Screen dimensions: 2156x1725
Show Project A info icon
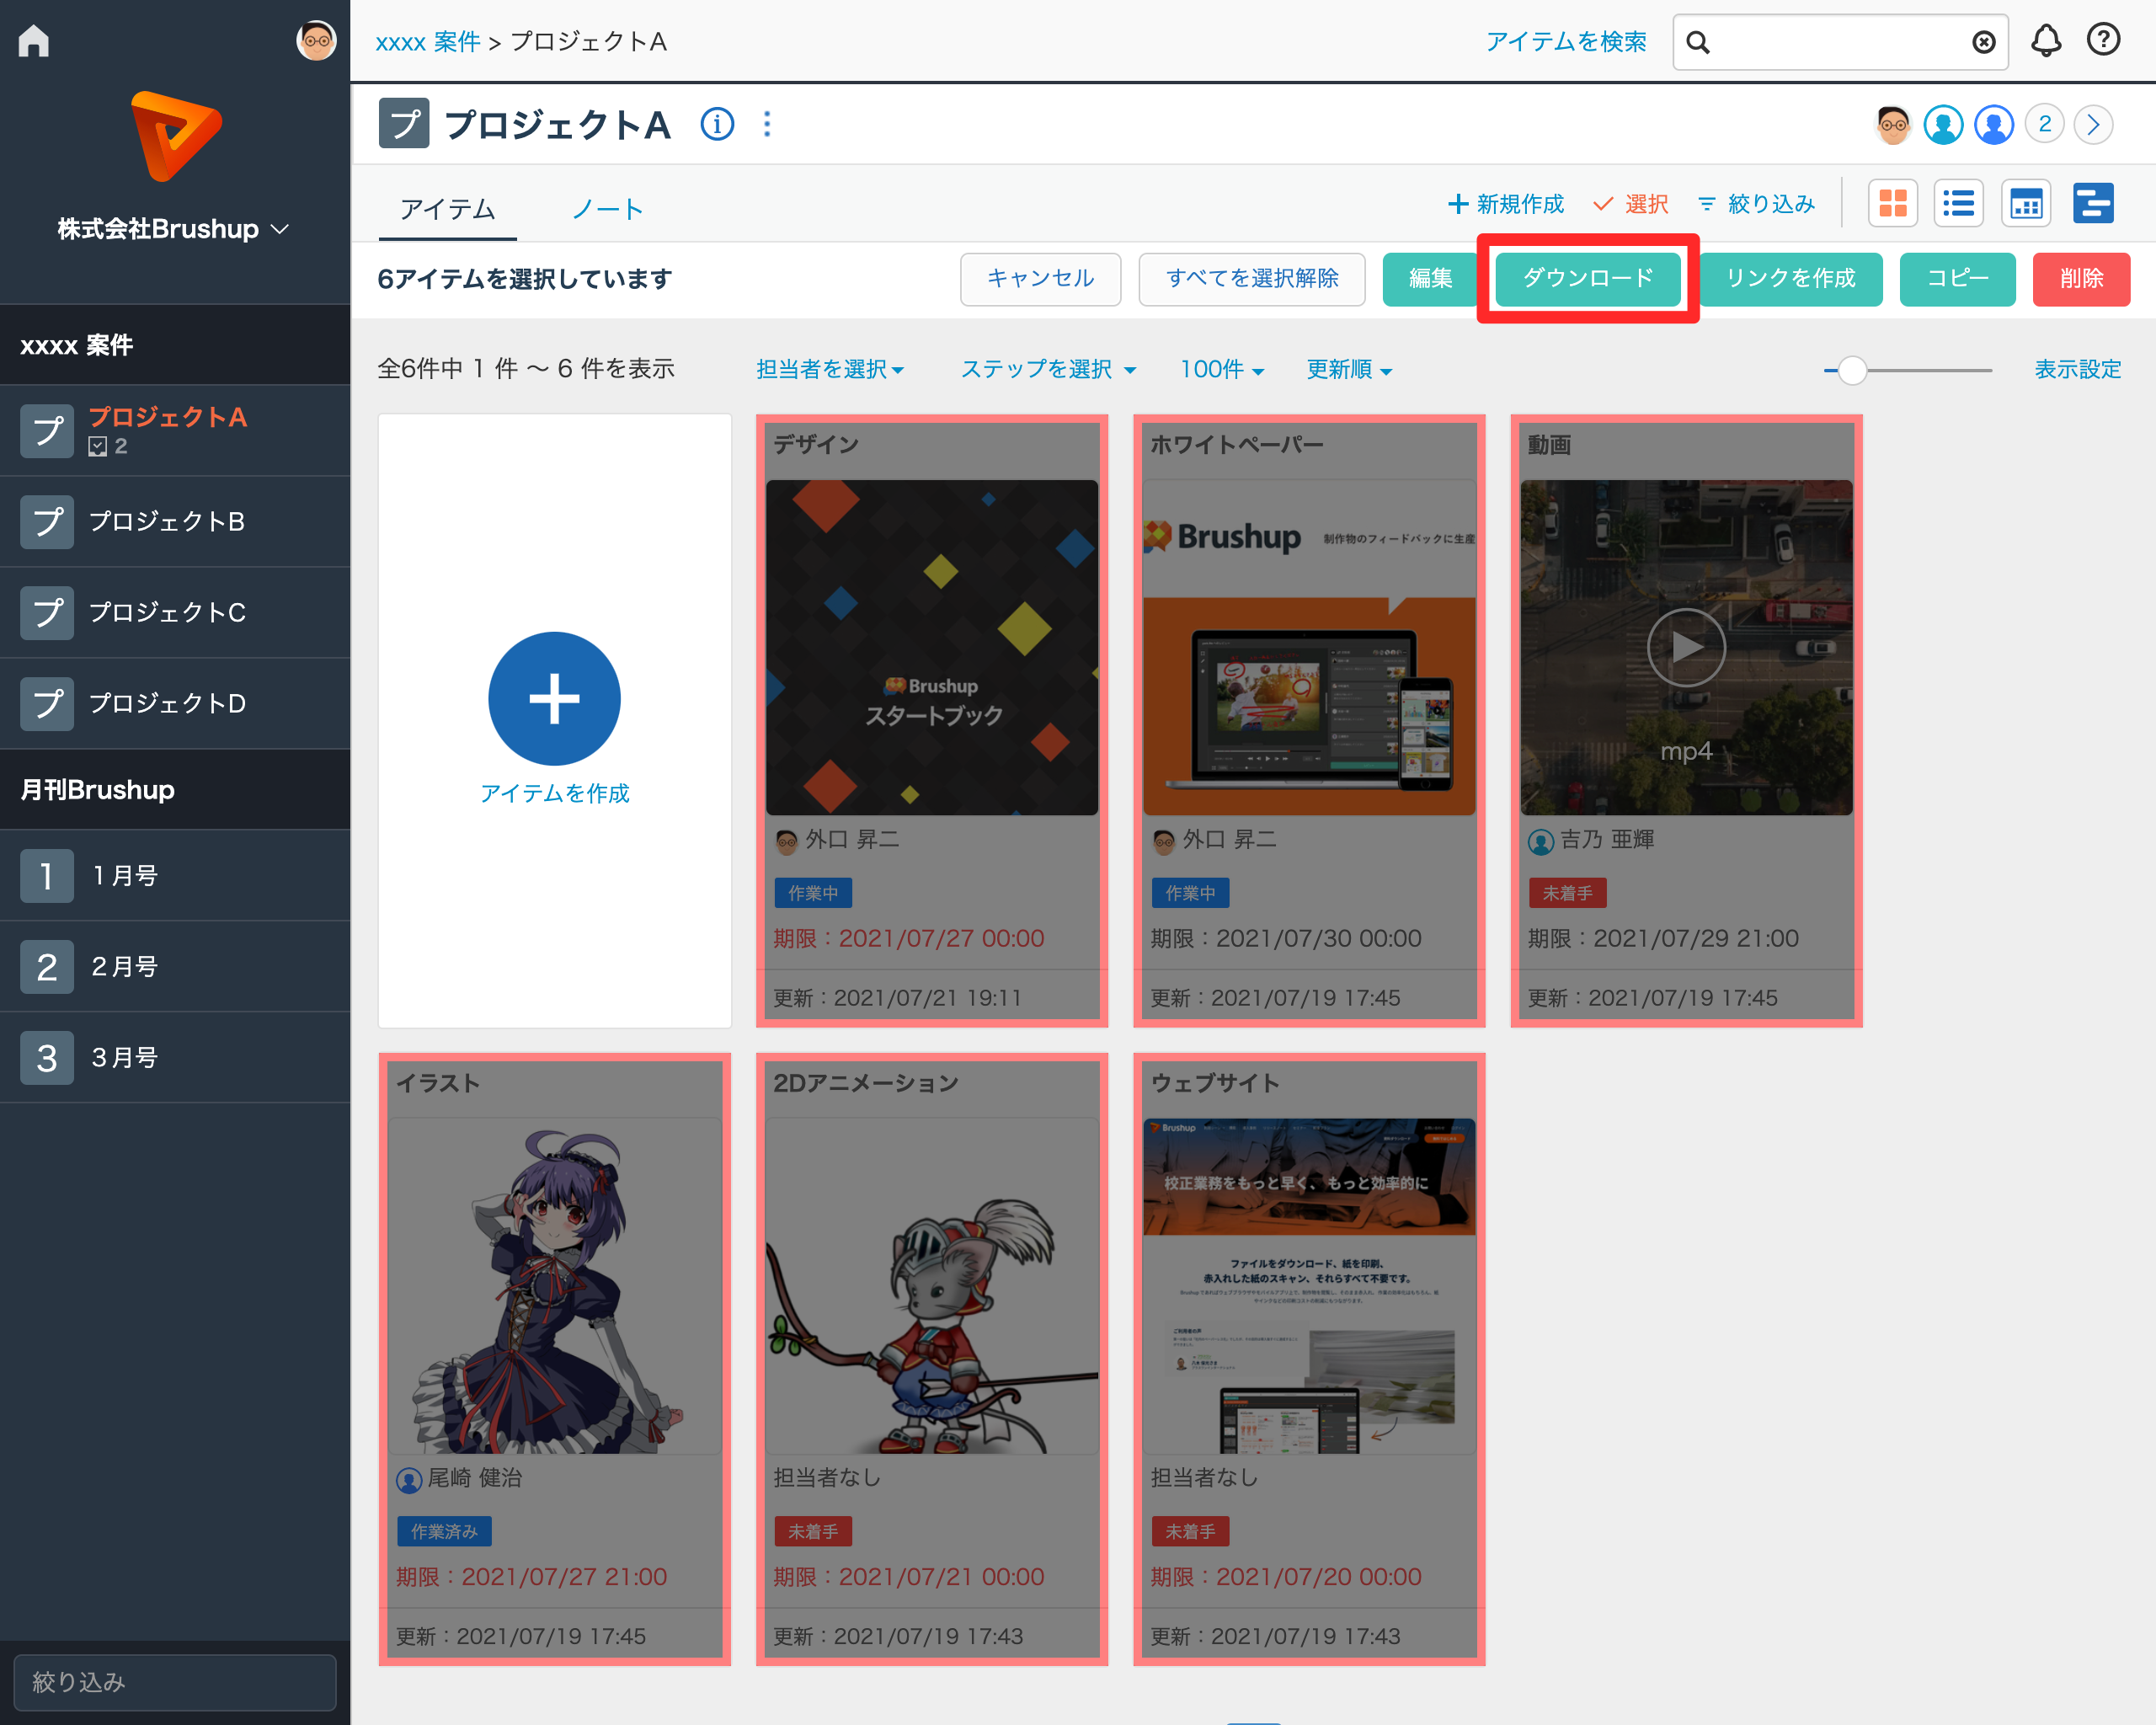tap(717, 125)
